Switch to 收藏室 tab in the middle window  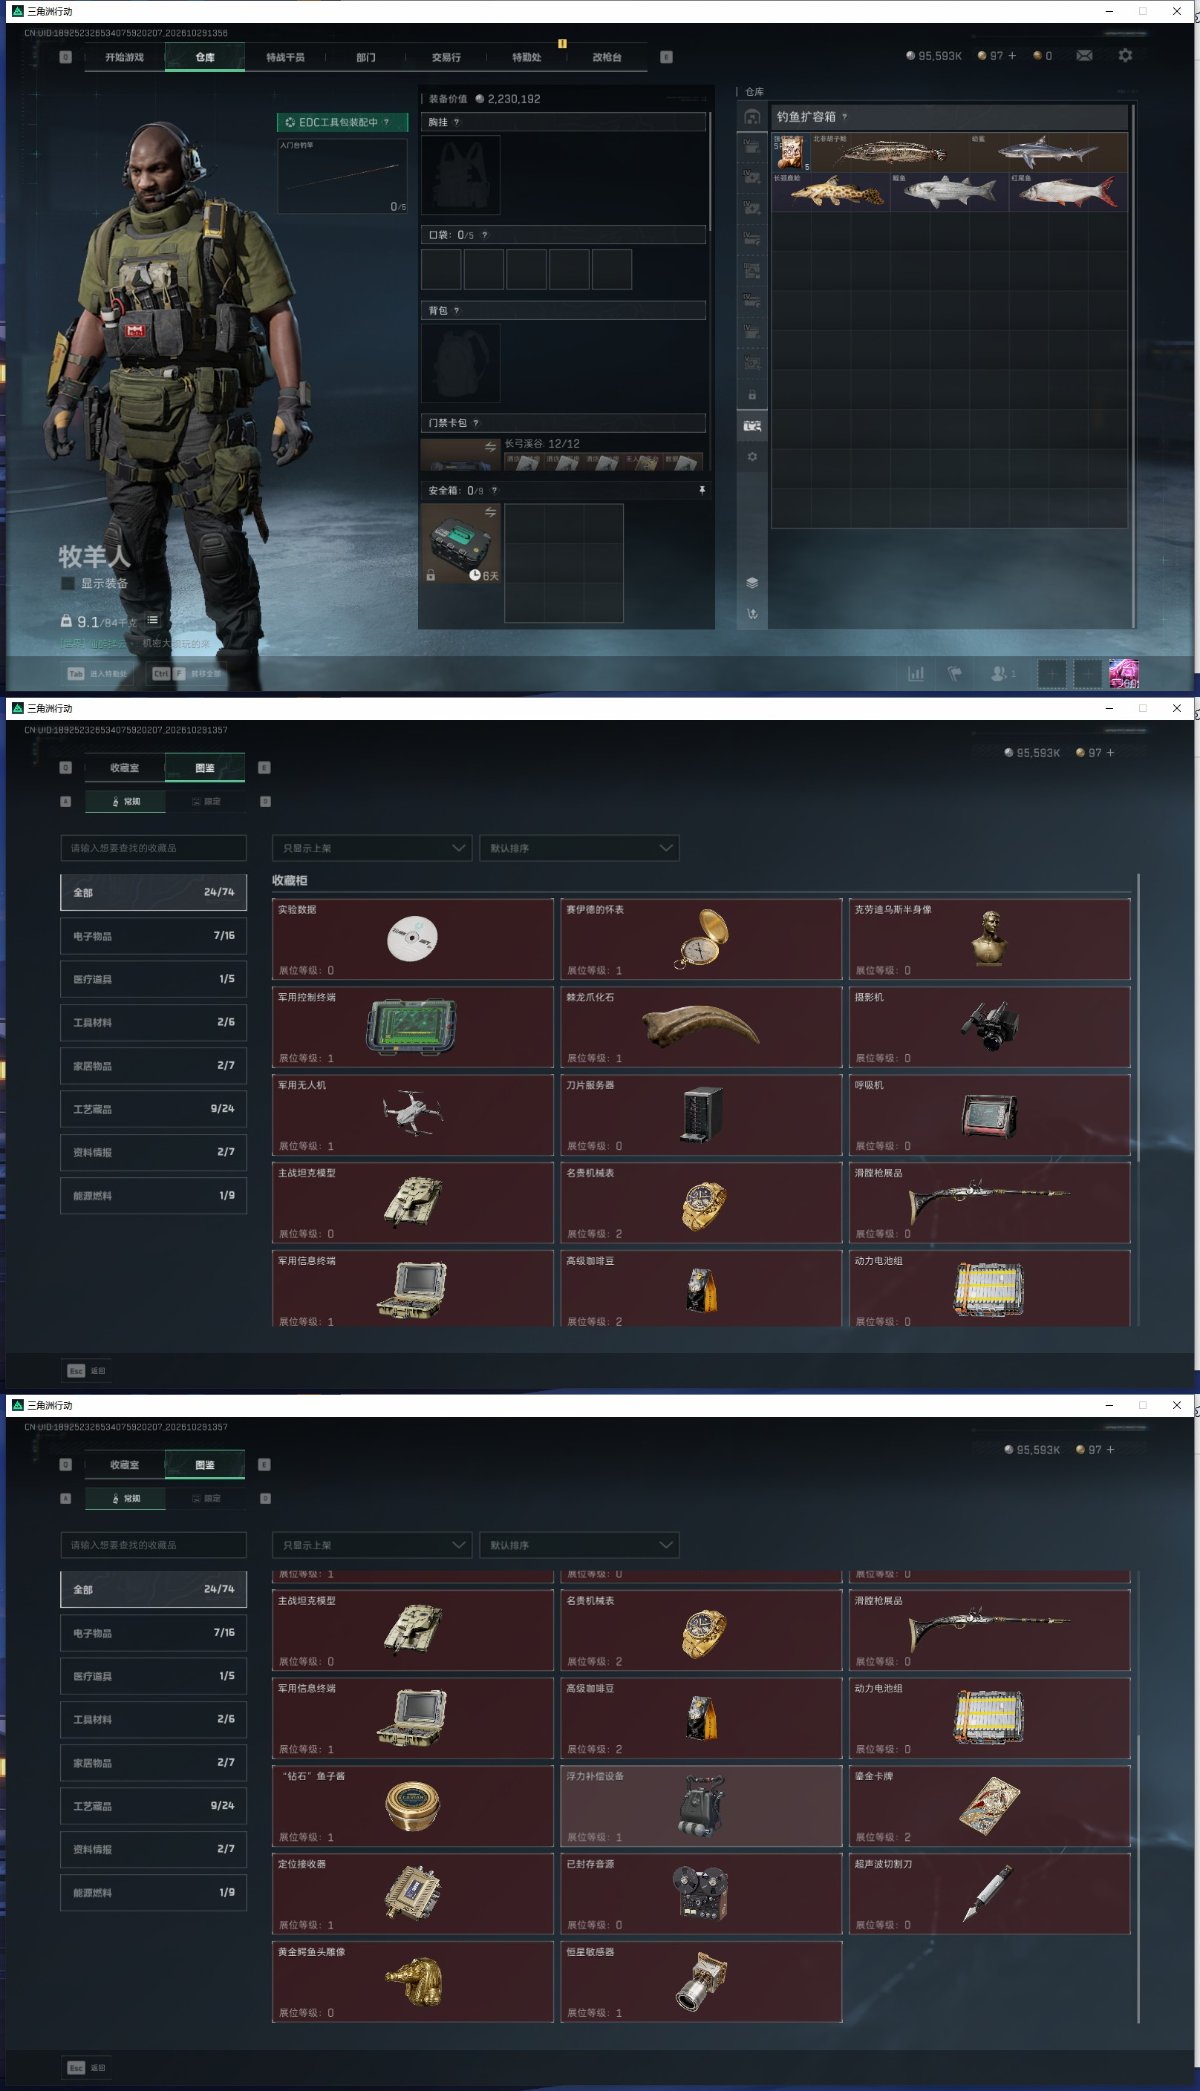(x=125, y=768)
